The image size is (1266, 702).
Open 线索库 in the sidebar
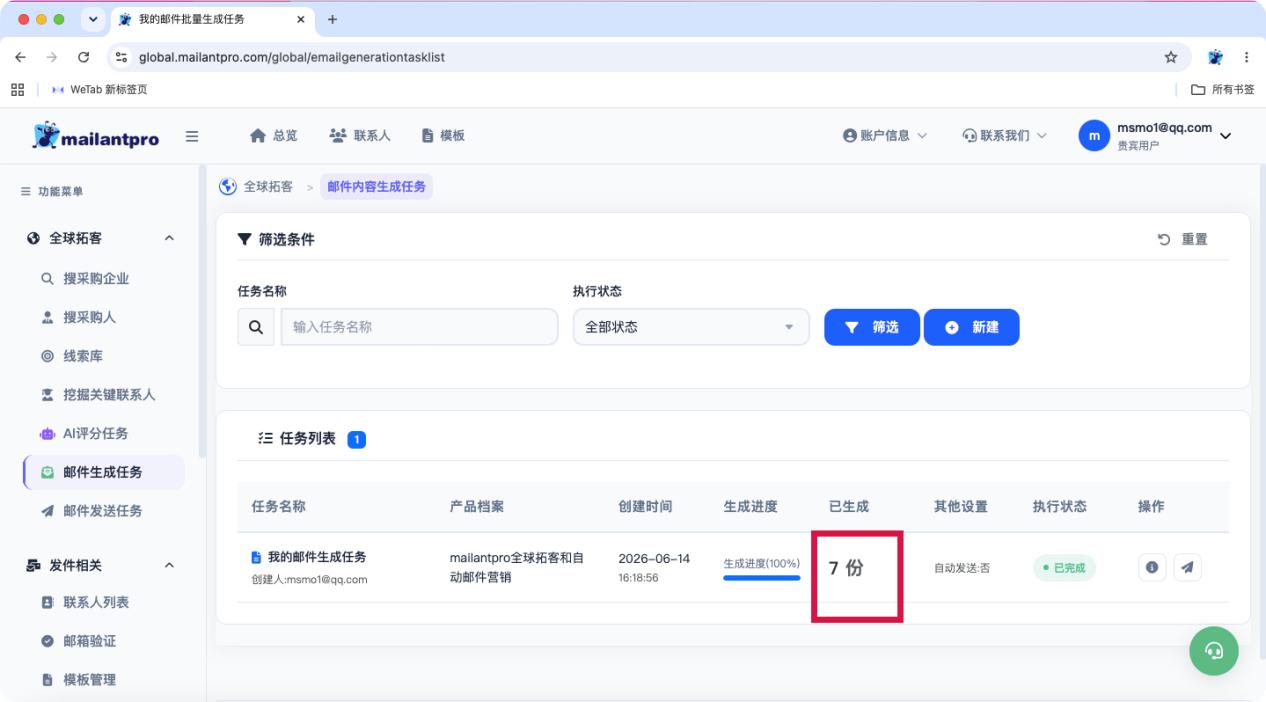pyautogui.click(x=83, y=355)
